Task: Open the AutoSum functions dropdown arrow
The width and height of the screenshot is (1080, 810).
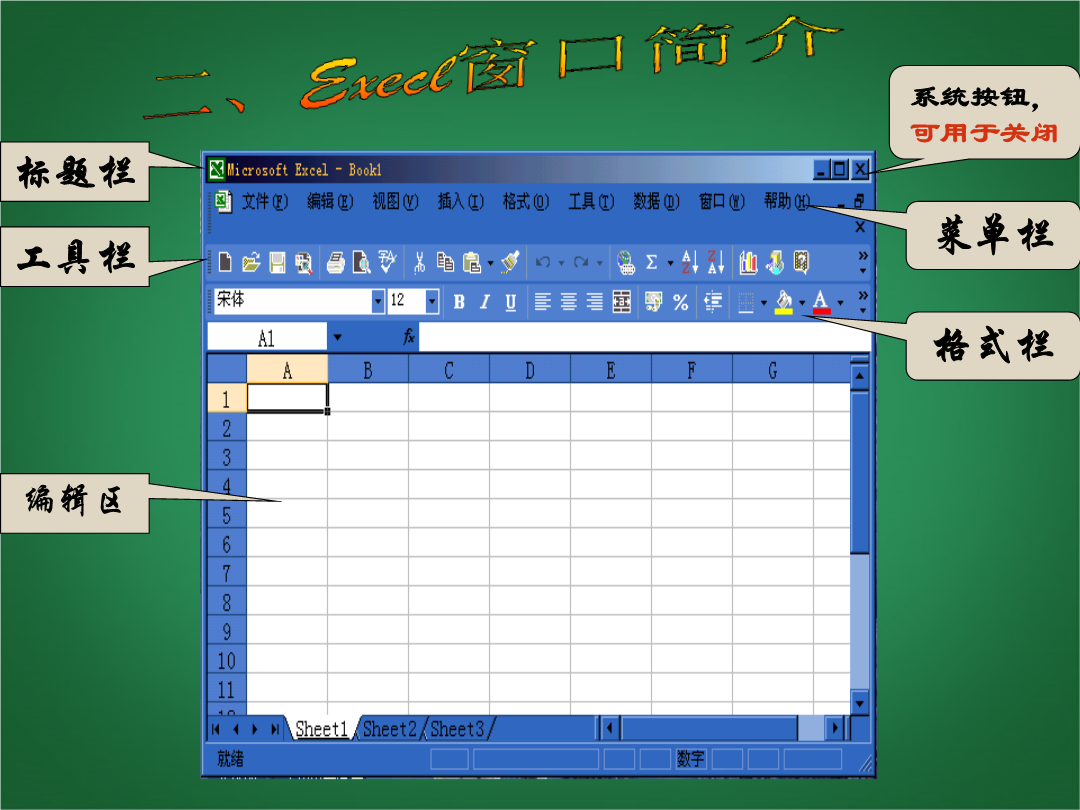Action: (x=670, y=263)
